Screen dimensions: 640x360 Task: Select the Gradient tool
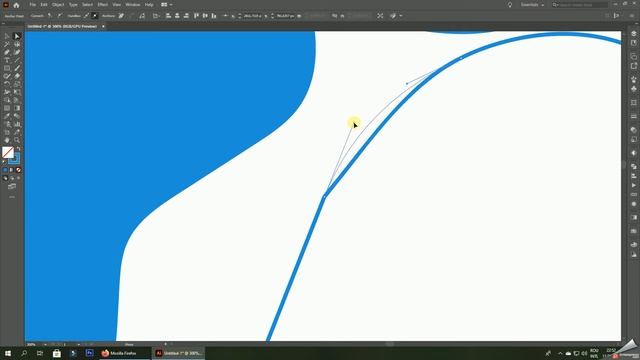(x=17, y=108)
